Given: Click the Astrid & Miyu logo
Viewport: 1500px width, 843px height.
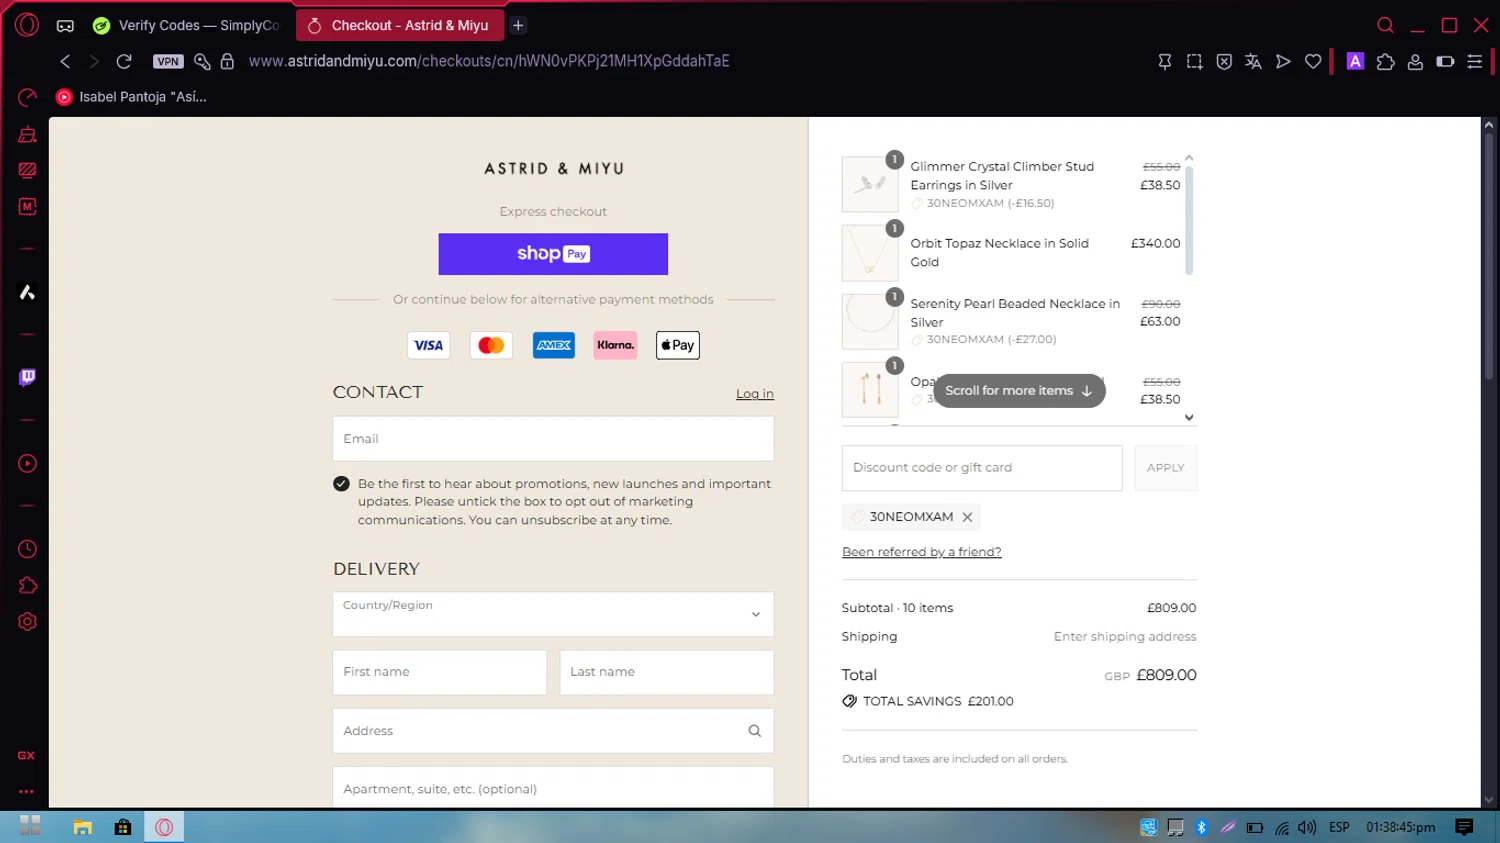Looking at the screenshot, I should pos(554,169).
